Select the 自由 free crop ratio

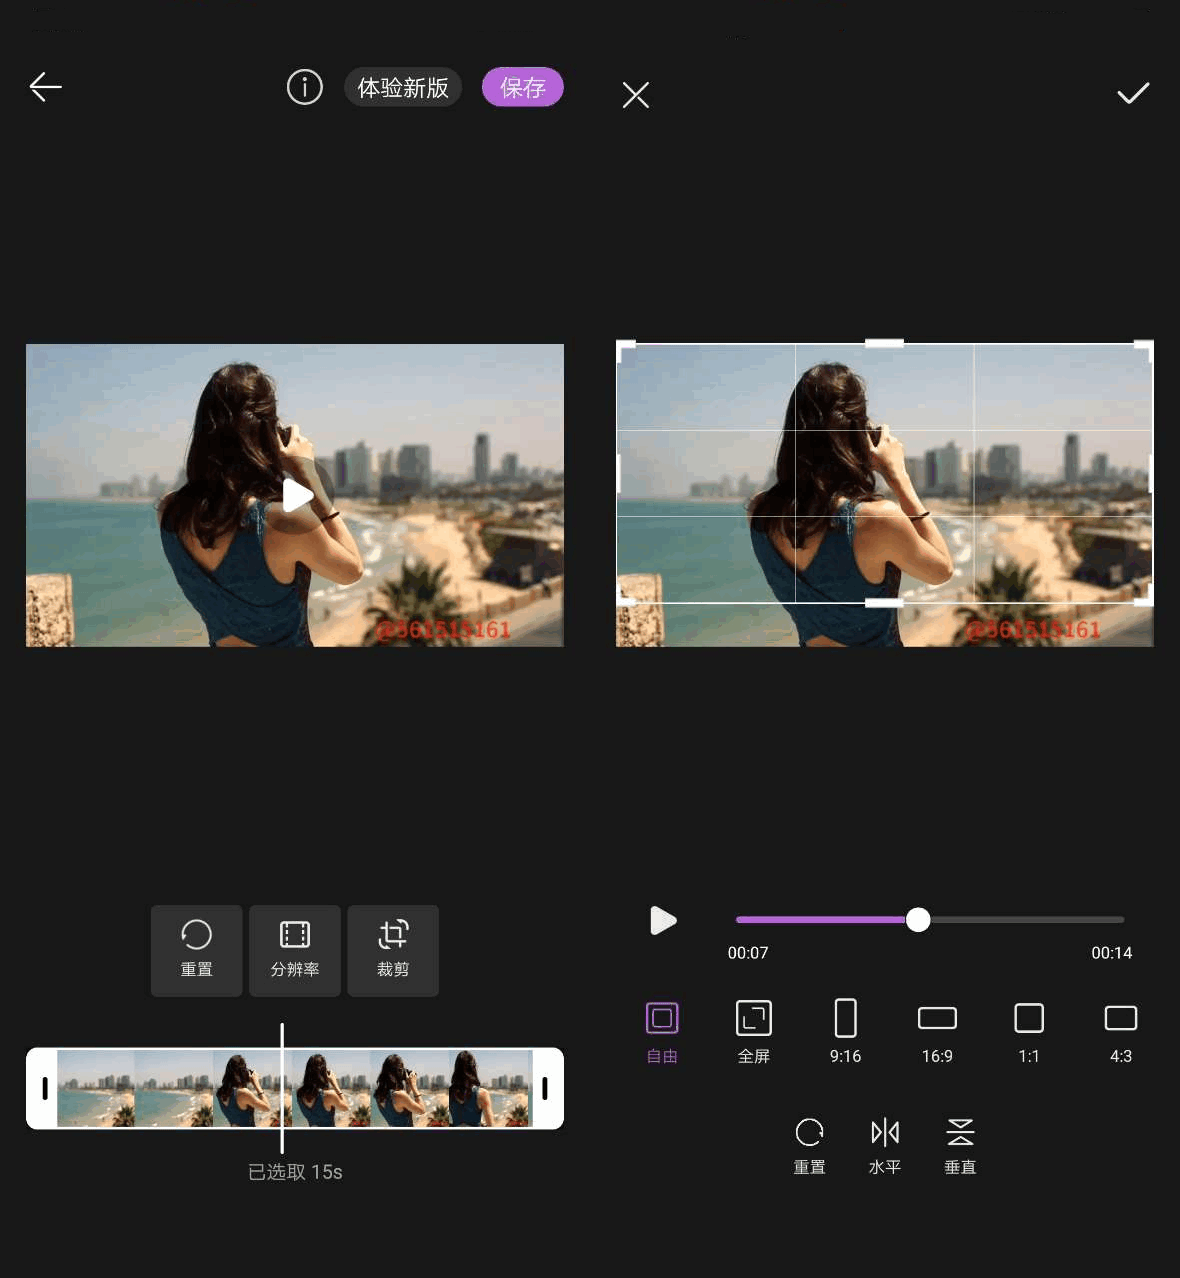[662, 1033]
